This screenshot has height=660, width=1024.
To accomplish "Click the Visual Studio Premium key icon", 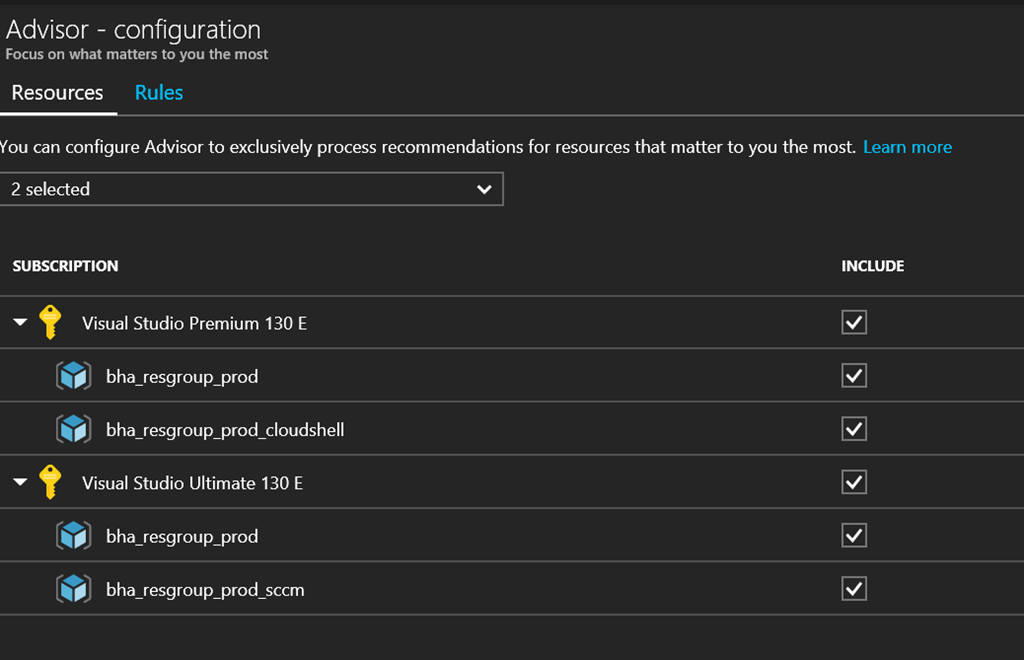I will 50,322.
